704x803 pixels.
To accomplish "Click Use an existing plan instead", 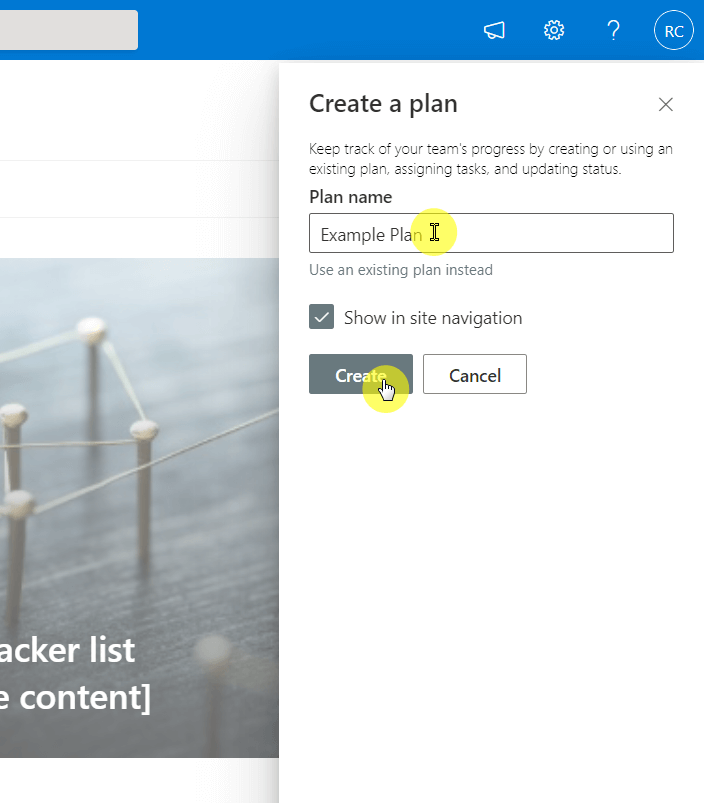I will coord(401,270).
